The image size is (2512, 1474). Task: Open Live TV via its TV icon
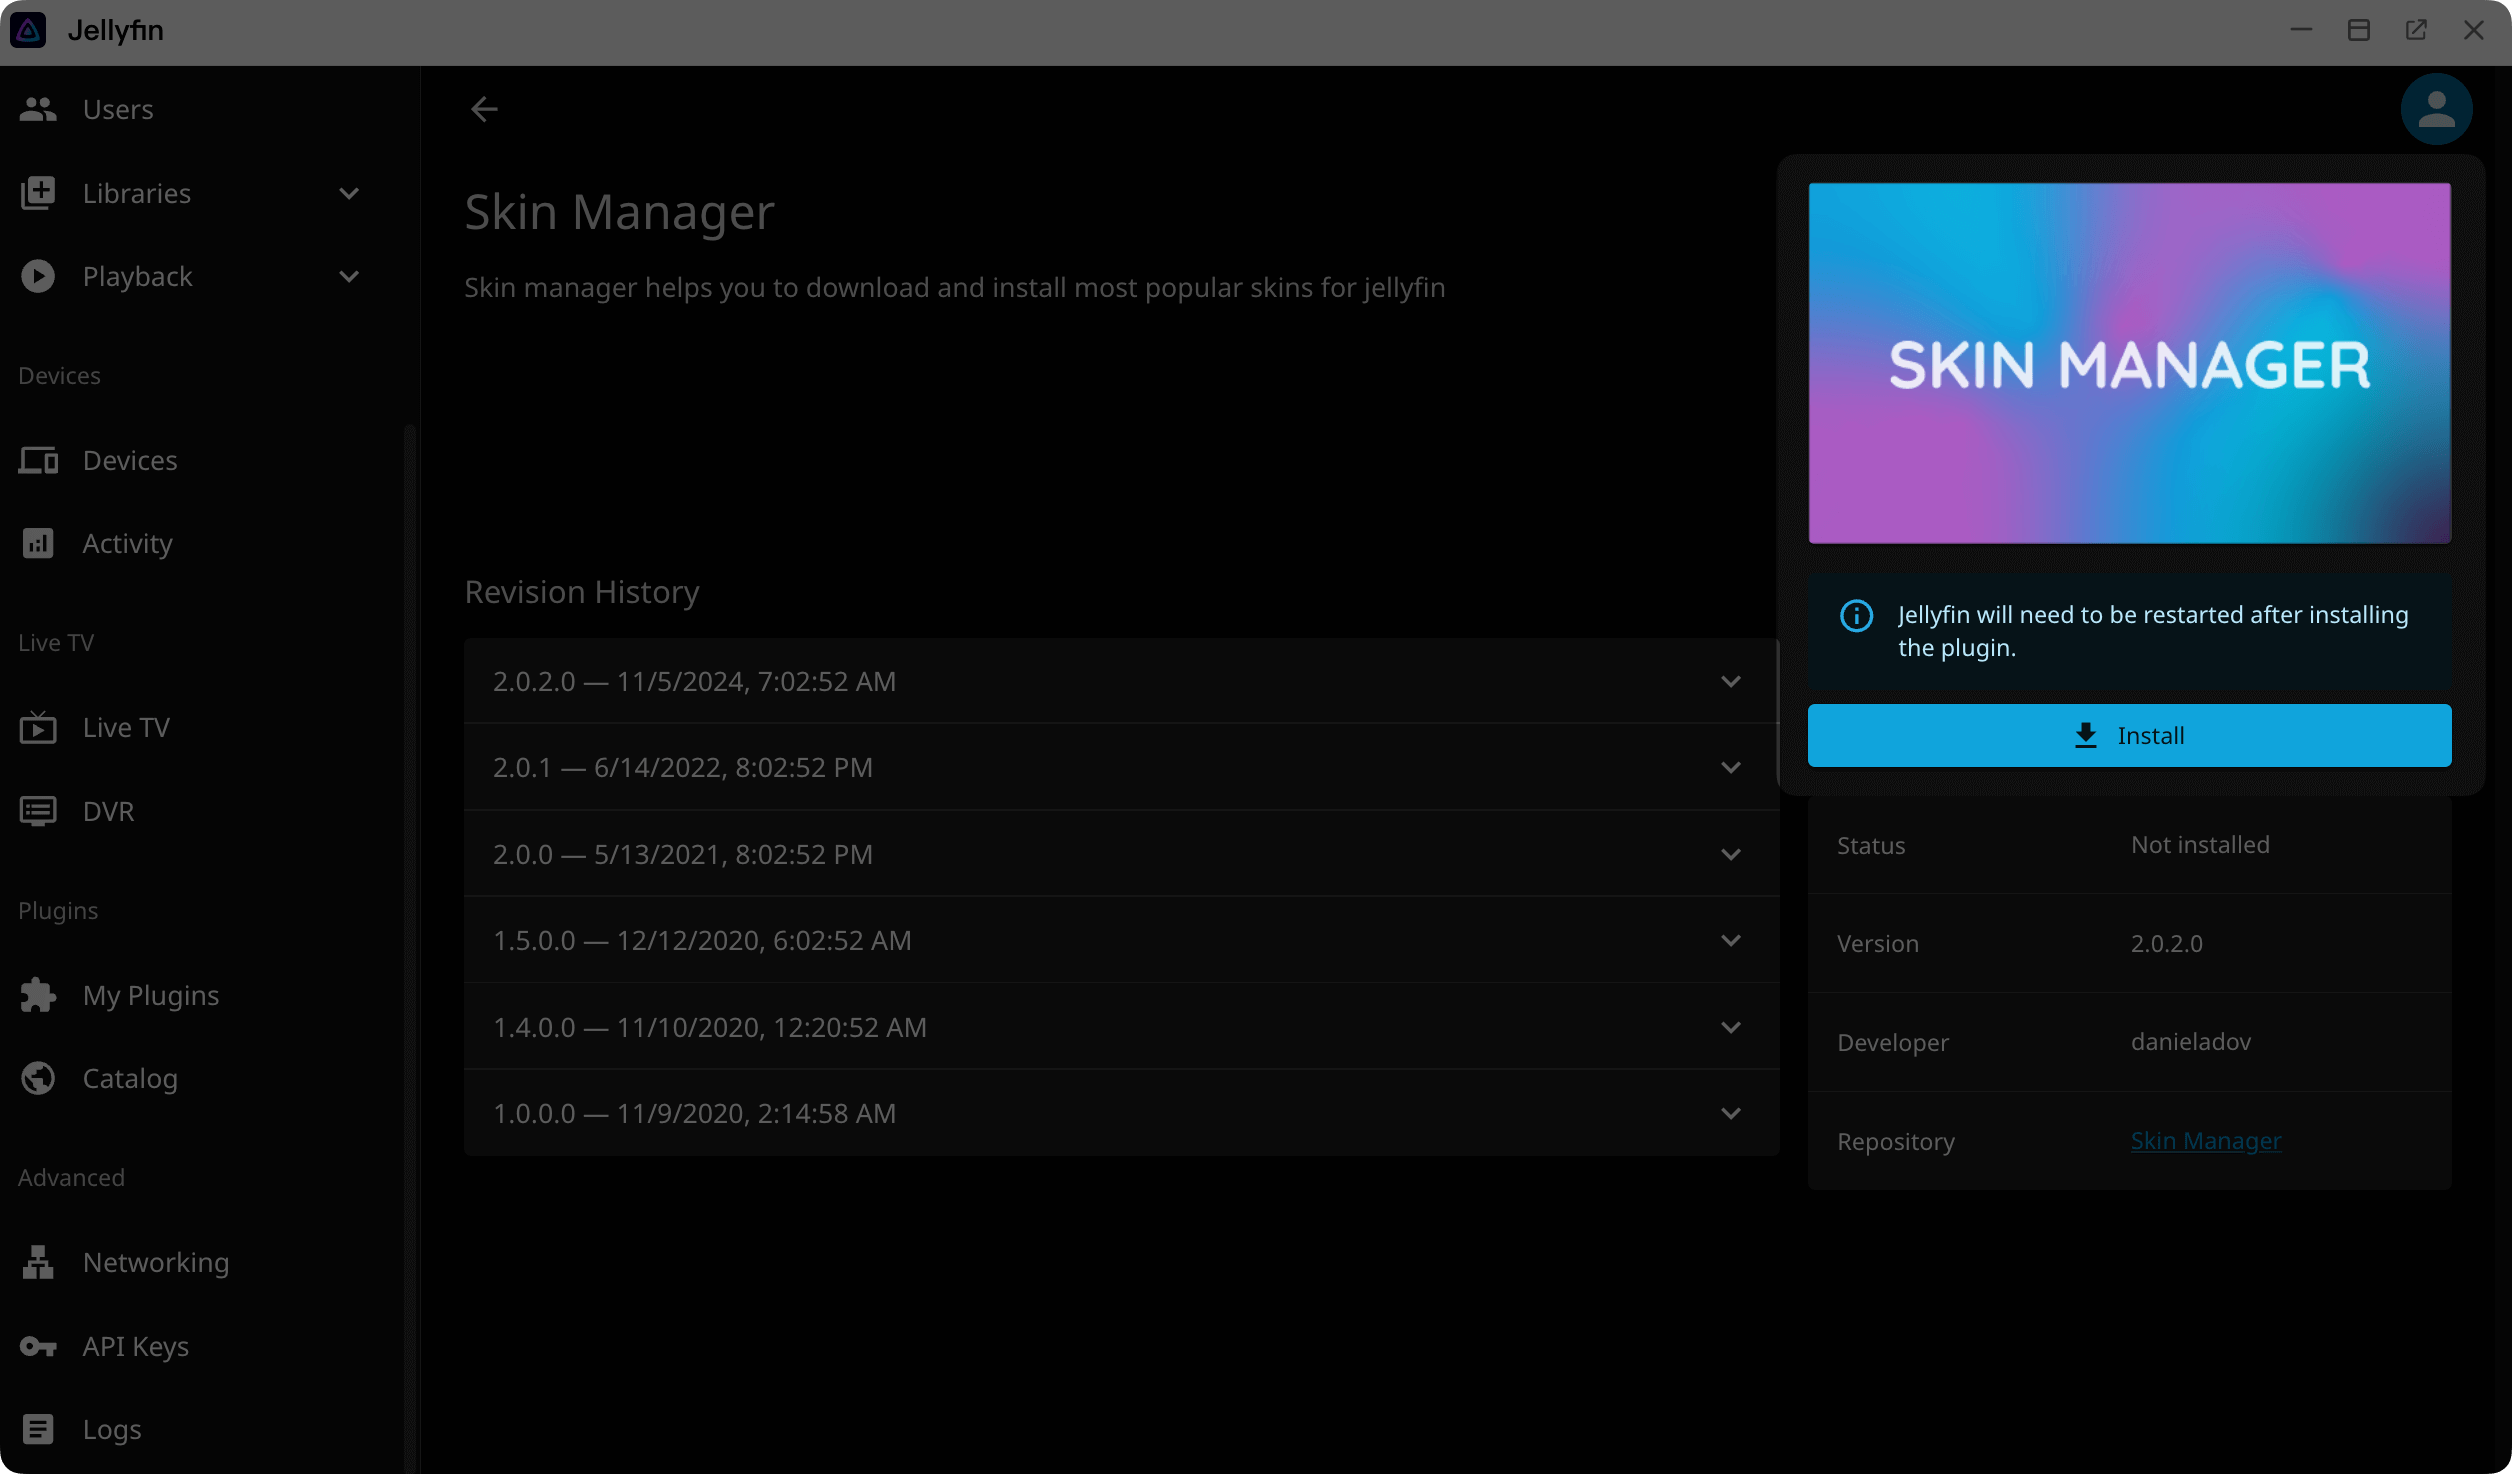pyautogui.click(x=38, y=727)
